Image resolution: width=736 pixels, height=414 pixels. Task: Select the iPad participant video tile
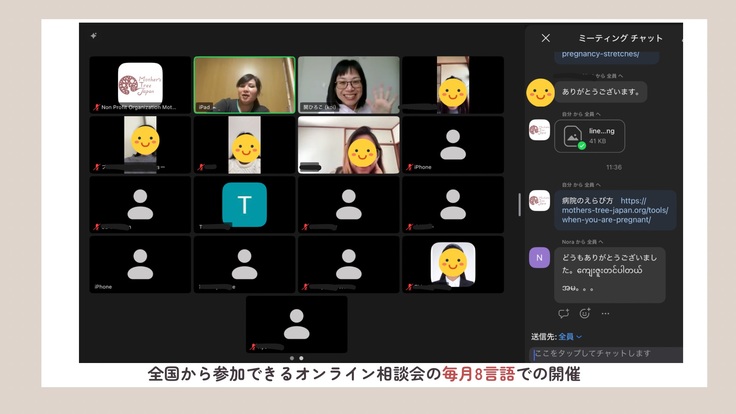[x=244, y=84]
